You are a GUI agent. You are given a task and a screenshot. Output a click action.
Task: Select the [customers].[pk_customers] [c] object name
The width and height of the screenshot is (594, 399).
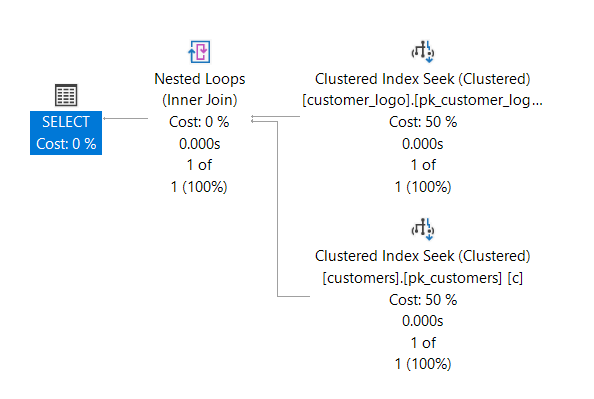[x=422, y=278]
